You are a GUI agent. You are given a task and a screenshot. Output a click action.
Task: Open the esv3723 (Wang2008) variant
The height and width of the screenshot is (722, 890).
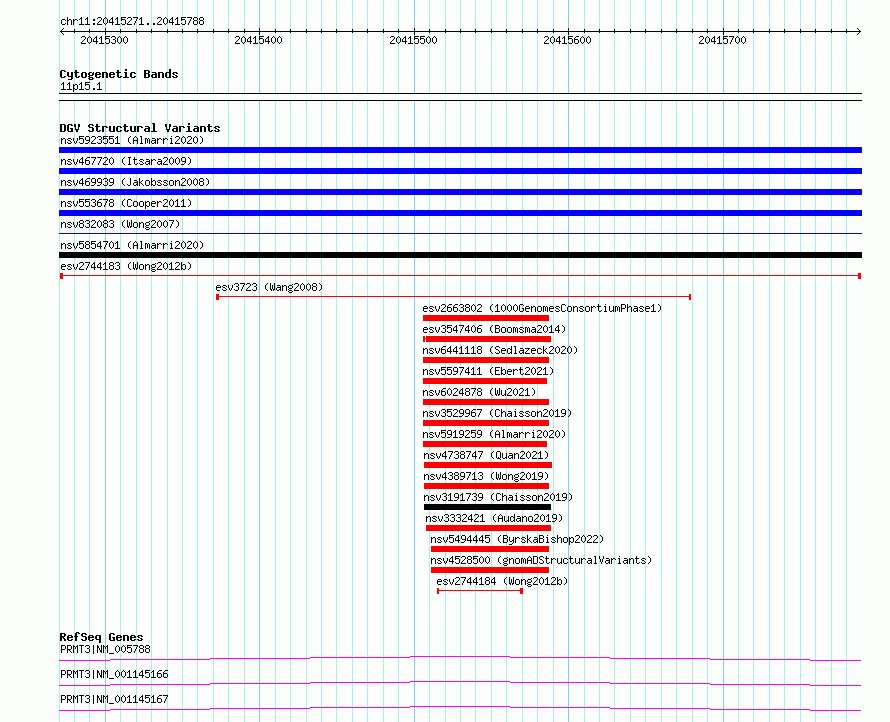click(x=269, y=287)
